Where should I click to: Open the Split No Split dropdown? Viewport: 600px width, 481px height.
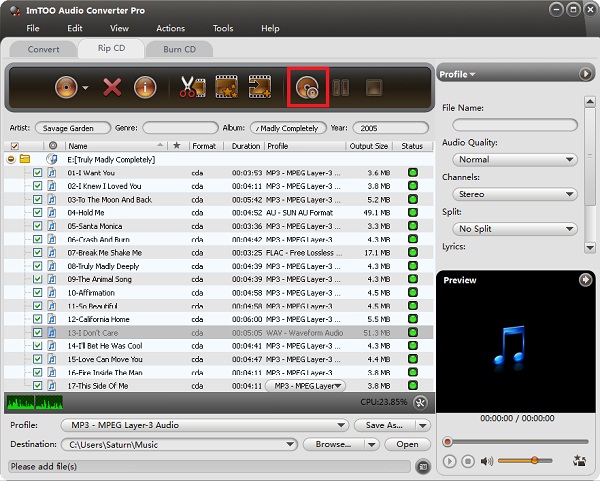[x=515, y=229]
